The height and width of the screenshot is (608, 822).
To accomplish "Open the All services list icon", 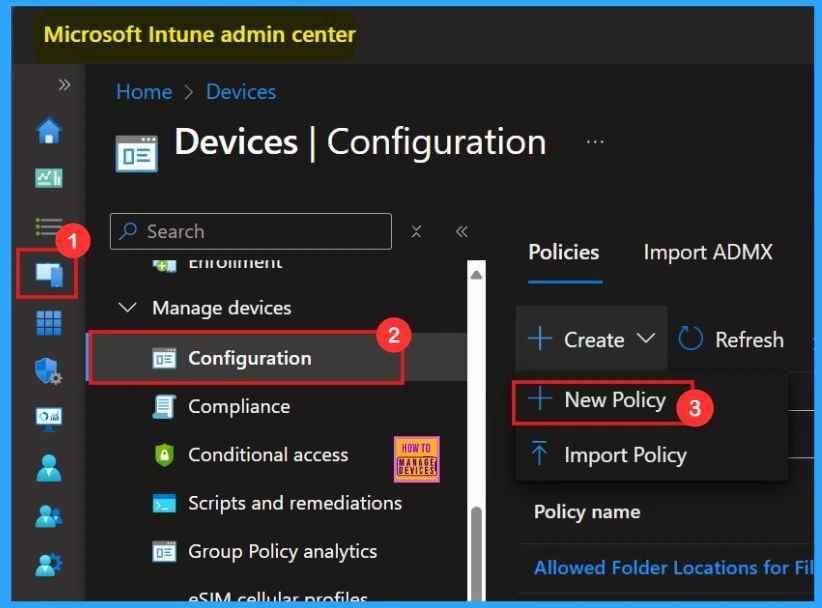I will click(x=49, y=227).
